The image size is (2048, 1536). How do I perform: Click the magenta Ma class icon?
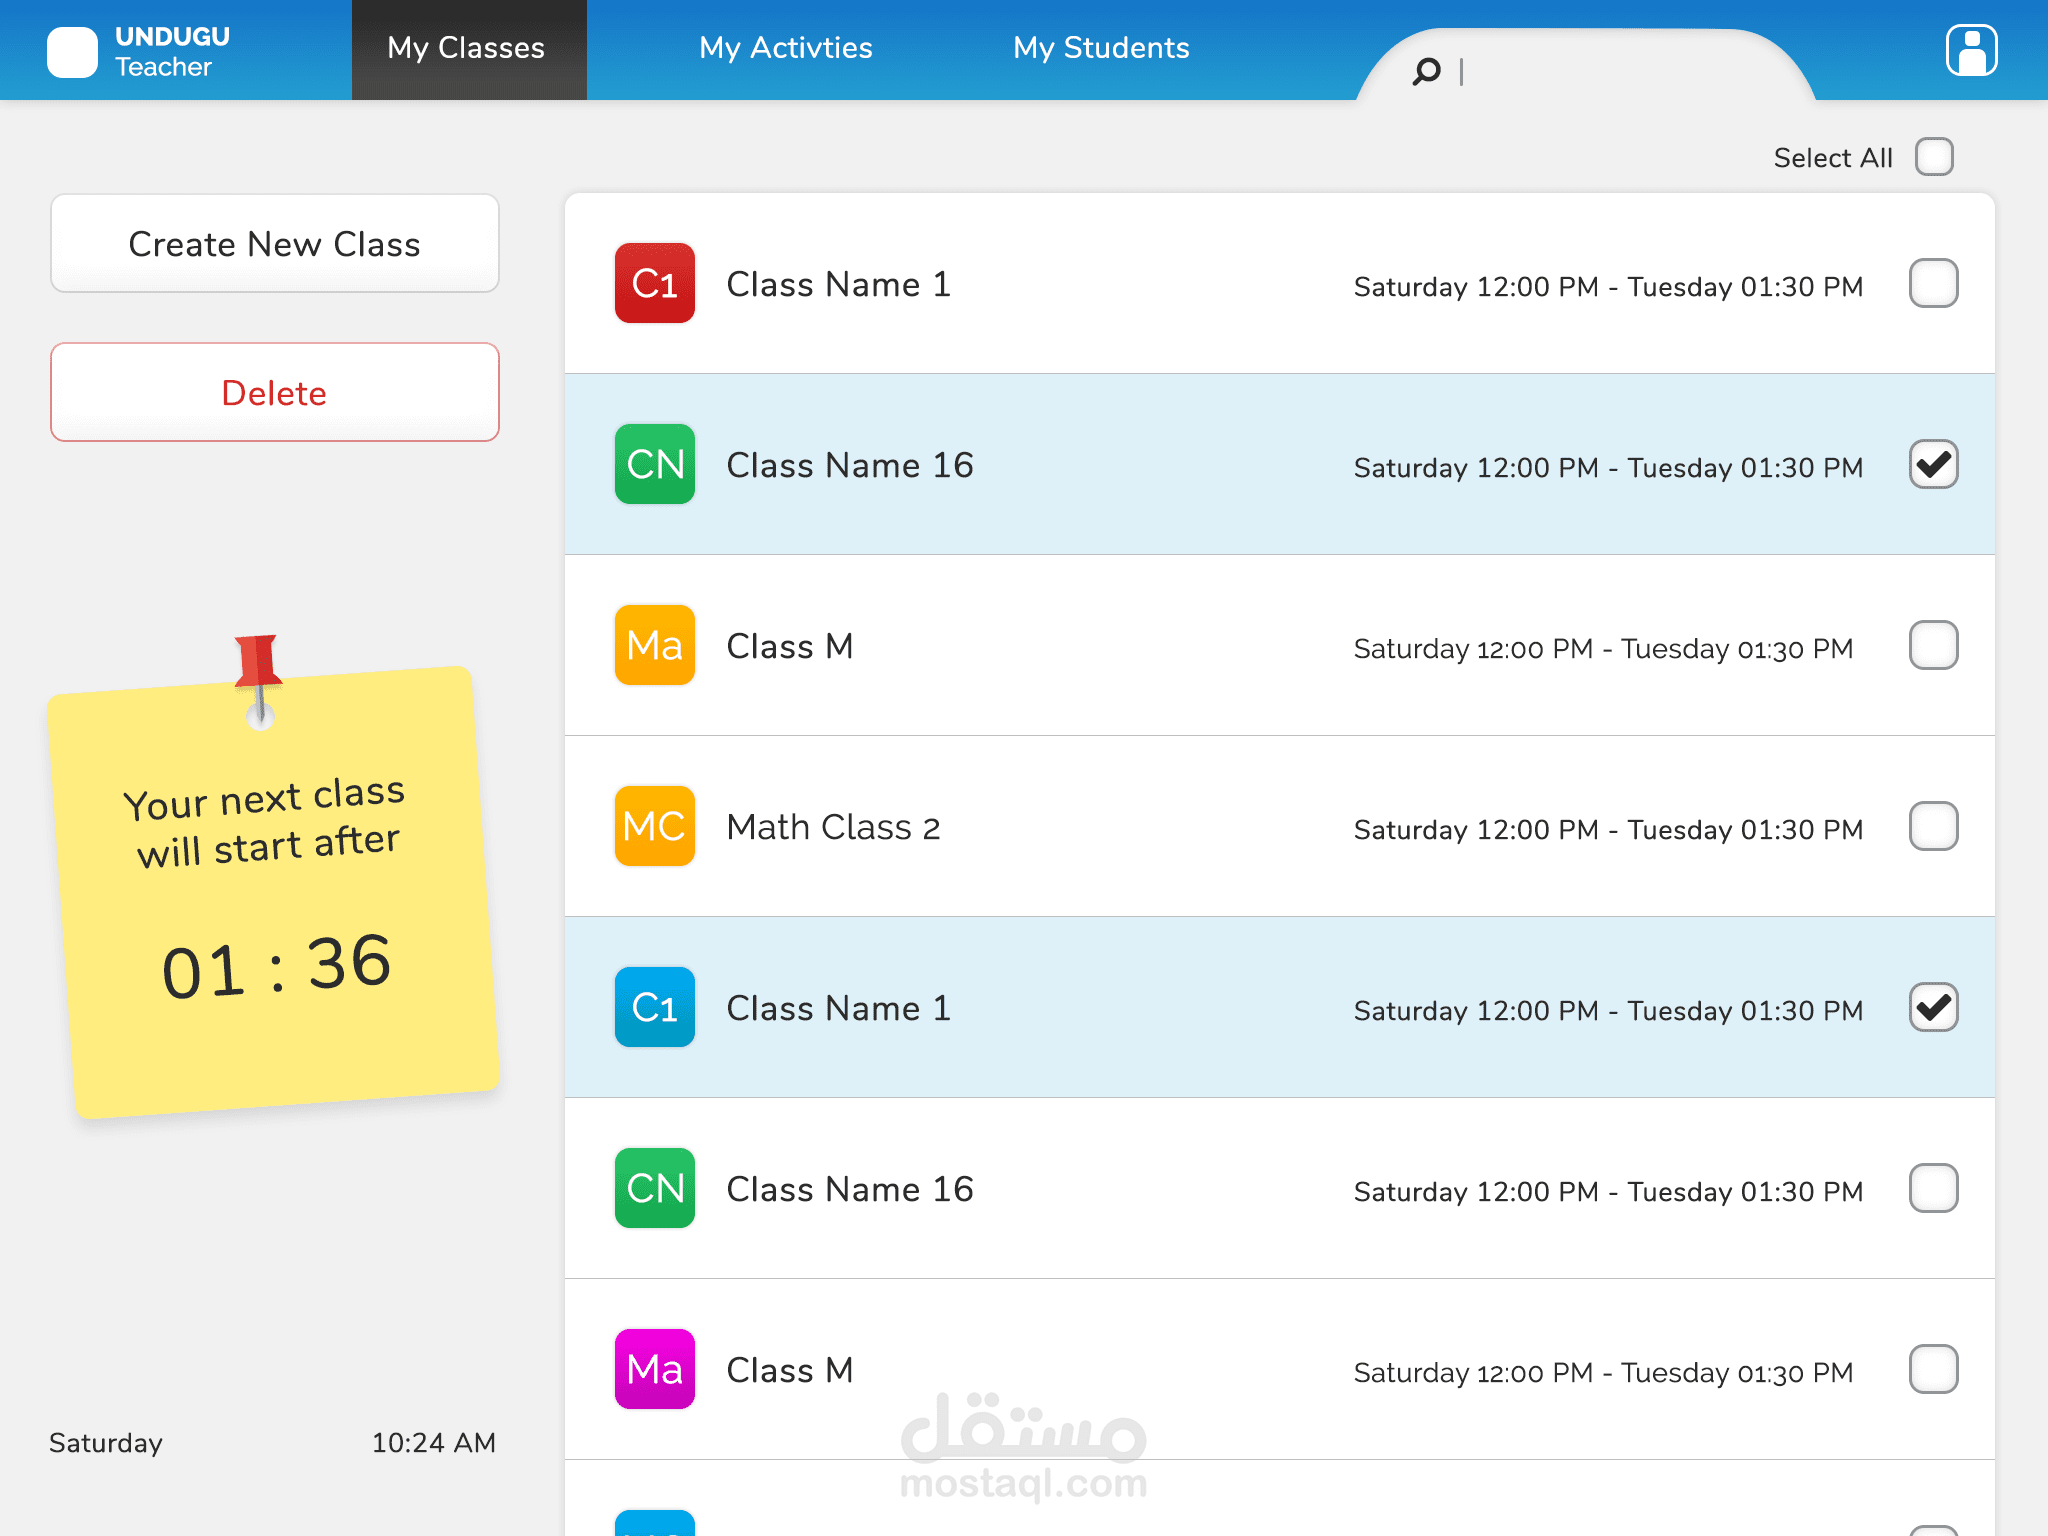(654, 1369)
